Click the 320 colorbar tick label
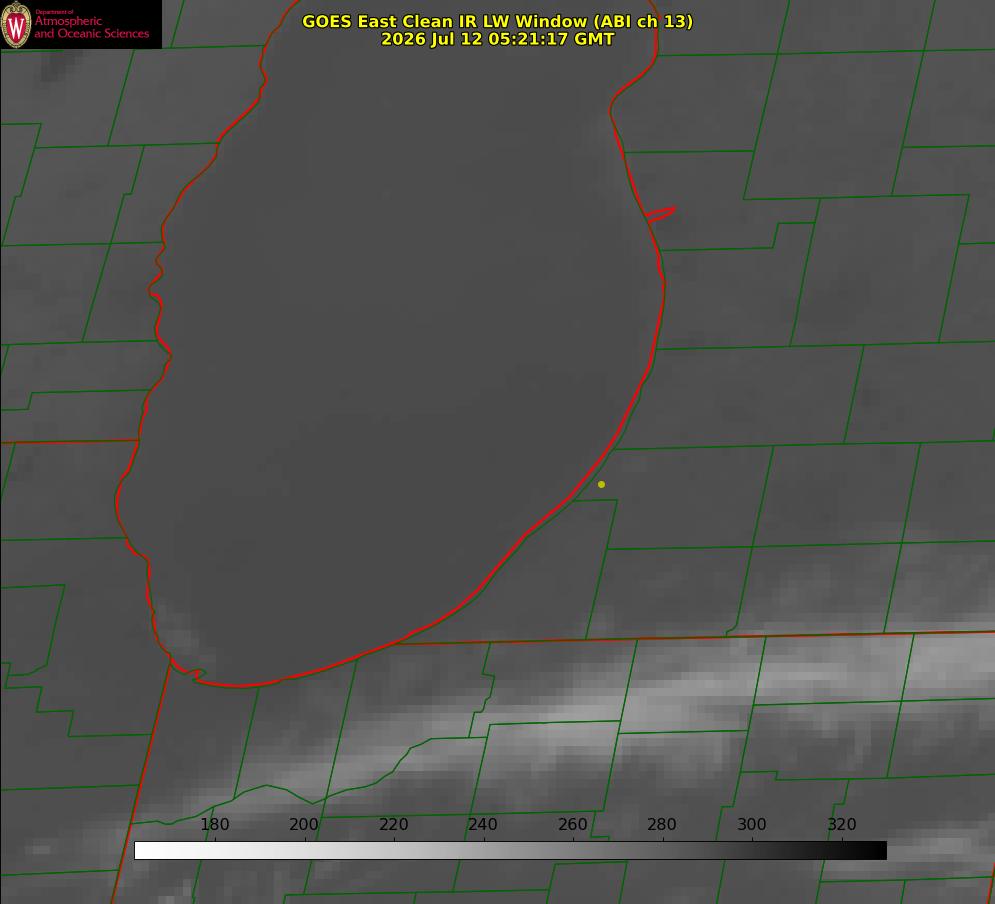 842,824
